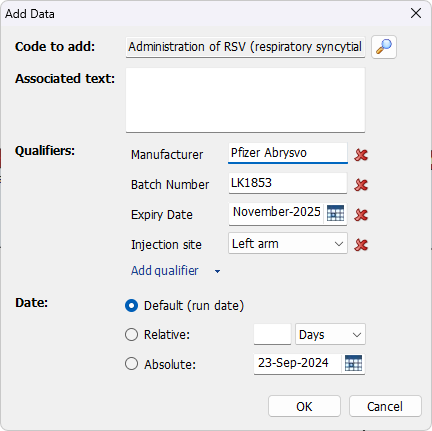
Task: Click the Add qualifier link
Action: [165, 271]
